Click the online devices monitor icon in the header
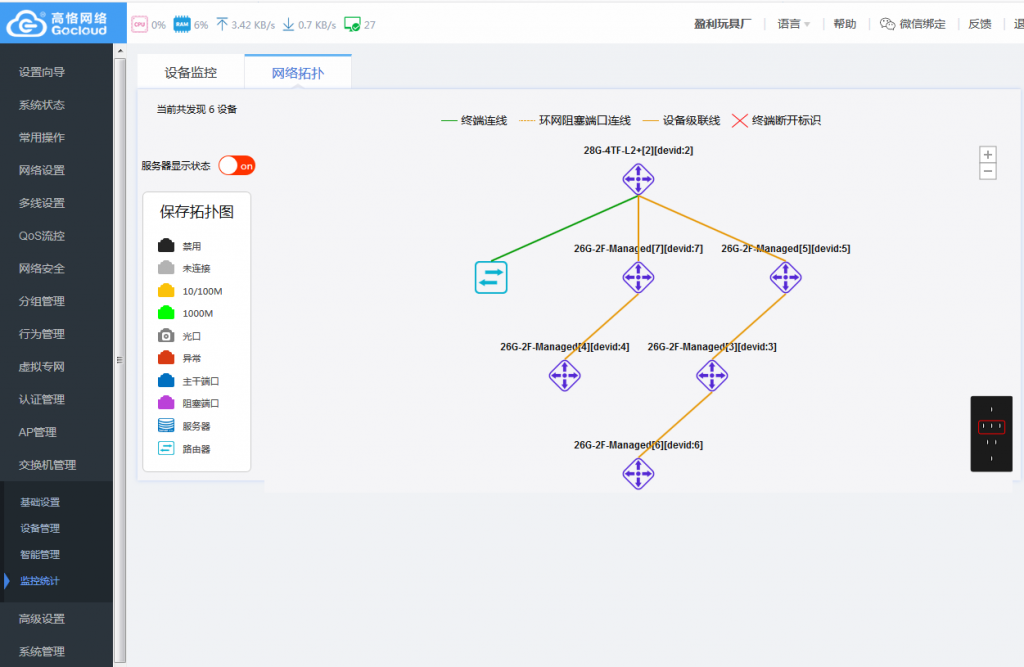The width and height of the screenshot is (1024, 667). point(352,24)
